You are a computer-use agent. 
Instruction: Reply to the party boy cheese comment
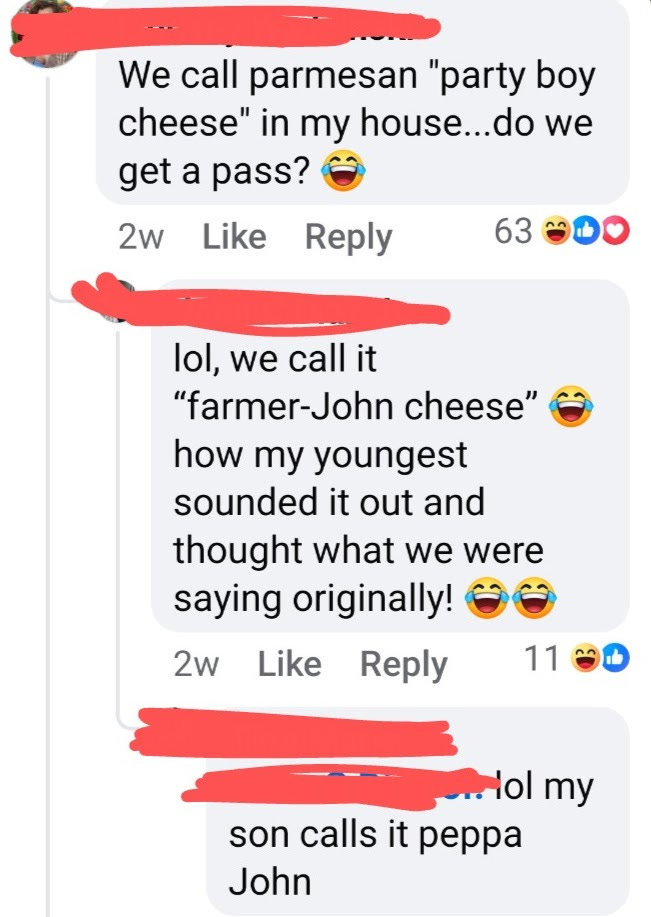point(349,238)
